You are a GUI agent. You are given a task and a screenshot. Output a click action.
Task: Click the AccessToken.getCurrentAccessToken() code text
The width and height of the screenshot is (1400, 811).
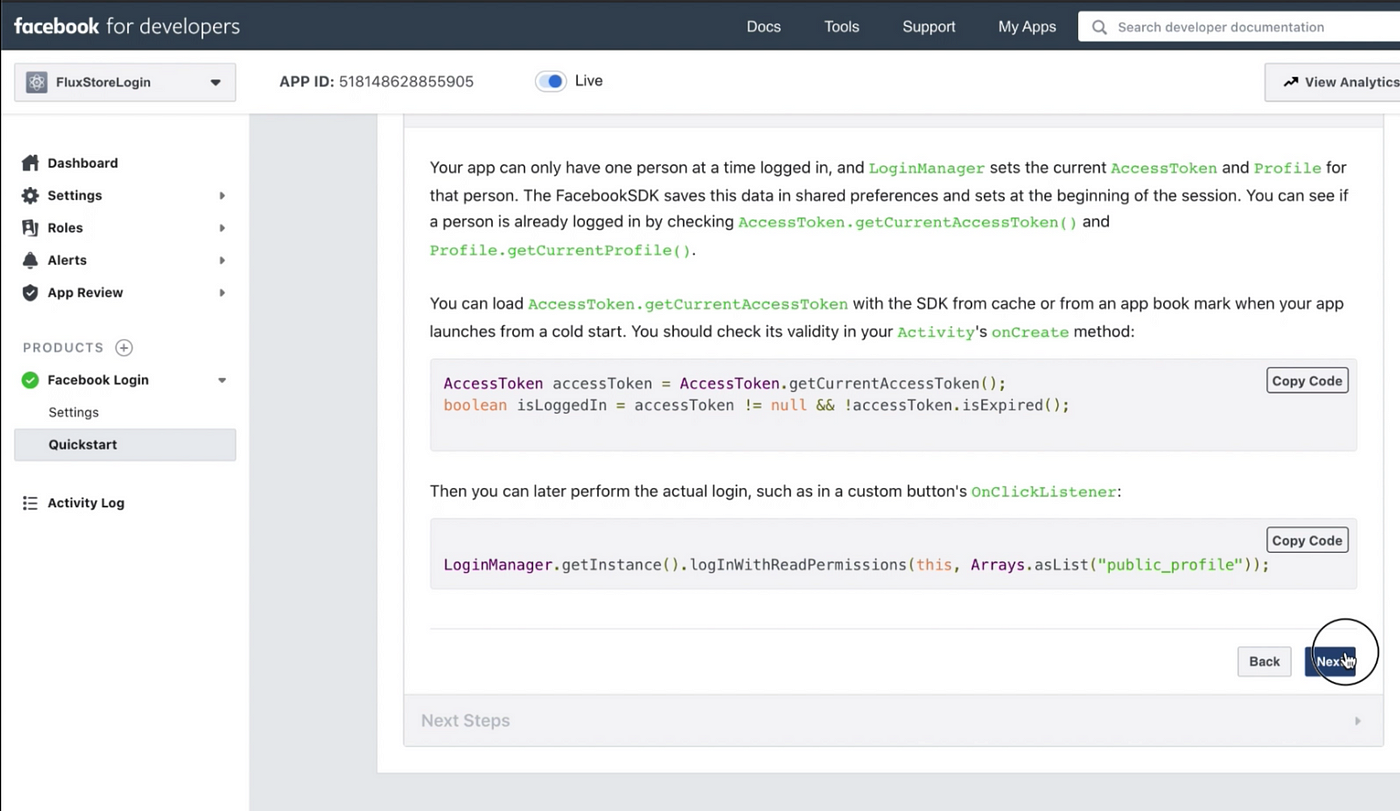[x=907, y=222]
